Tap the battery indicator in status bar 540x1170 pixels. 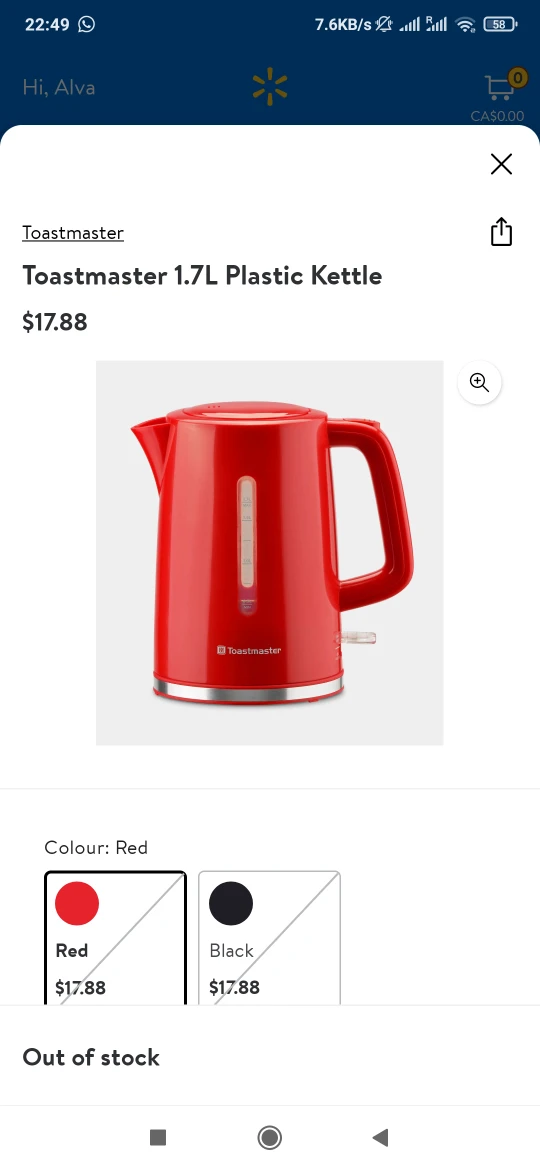point(500,25)
